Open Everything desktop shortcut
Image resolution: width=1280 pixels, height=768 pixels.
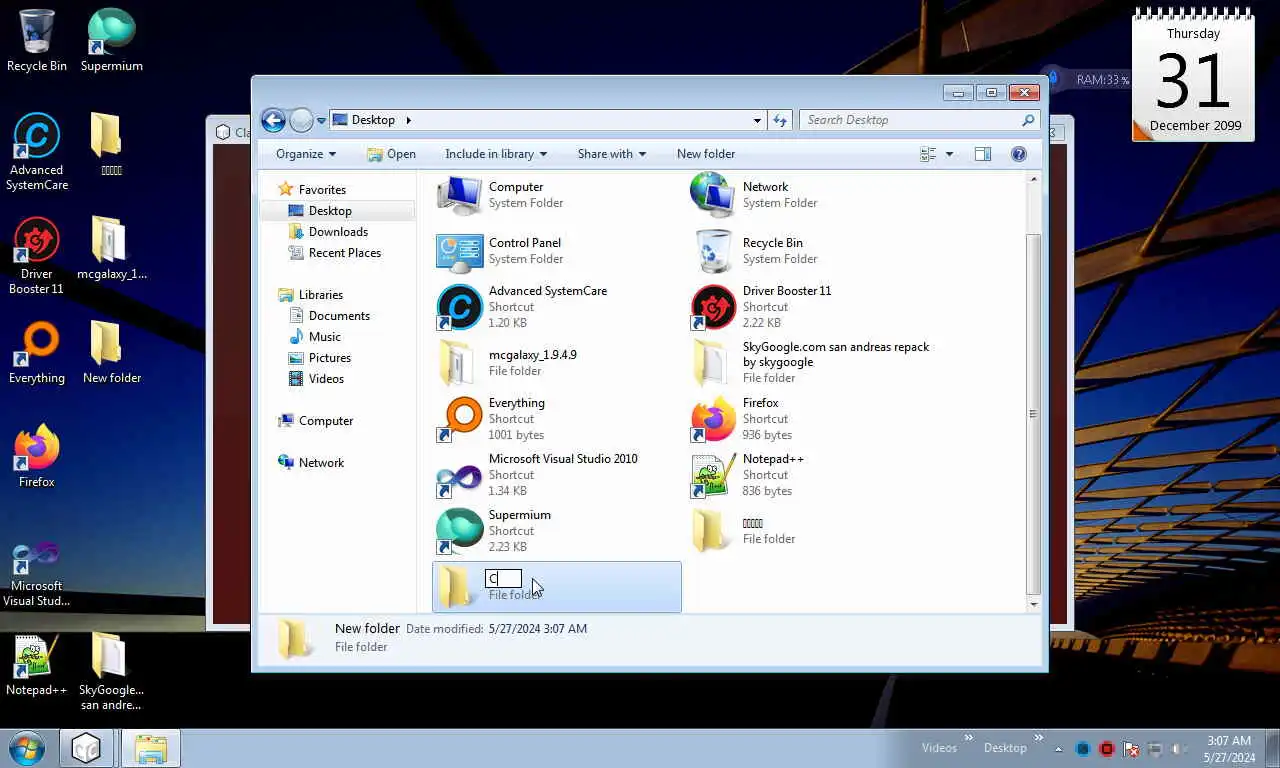37,353
